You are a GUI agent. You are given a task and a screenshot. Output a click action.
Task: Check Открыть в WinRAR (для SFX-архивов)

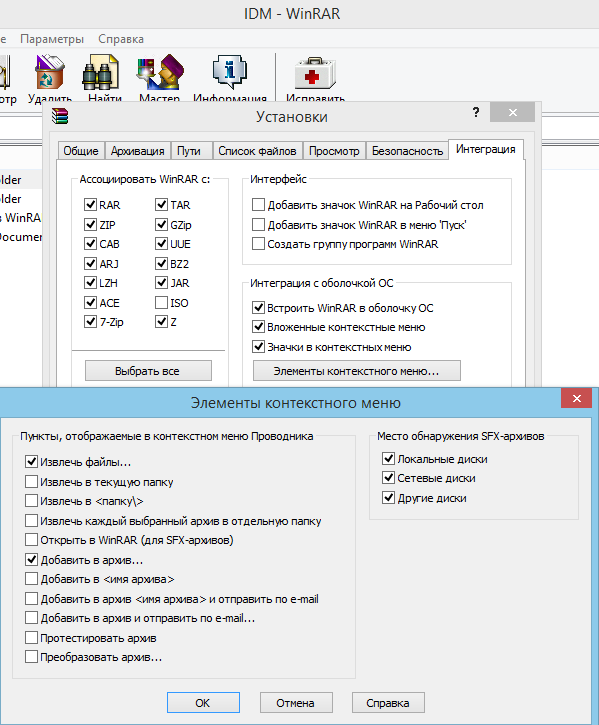(31, 540)
